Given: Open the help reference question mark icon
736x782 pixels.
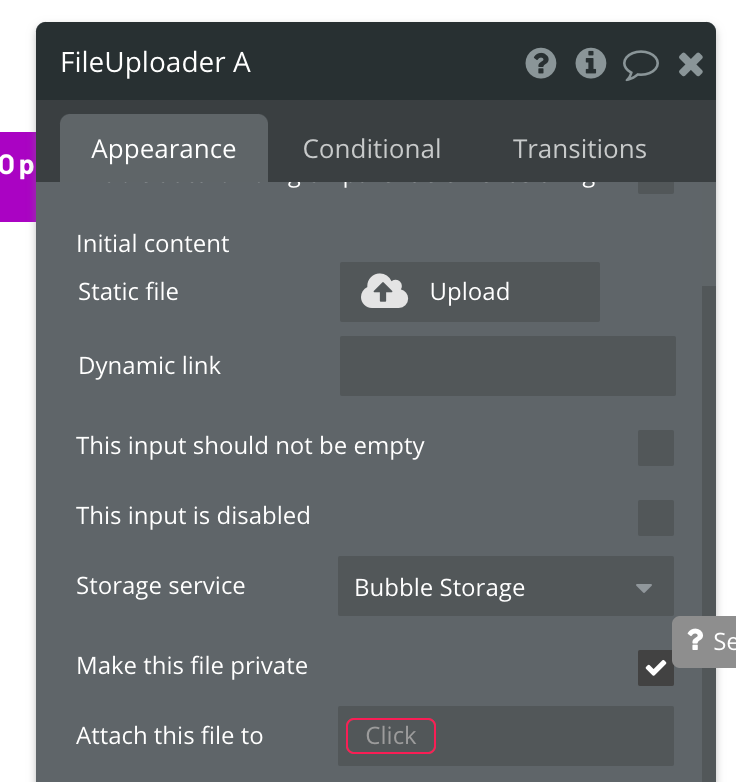Looking at the screenshot, I should point(541,64).
